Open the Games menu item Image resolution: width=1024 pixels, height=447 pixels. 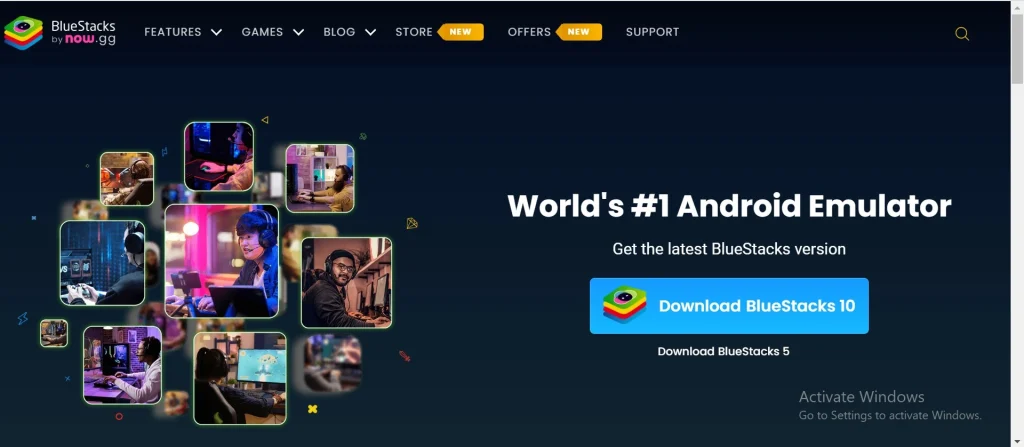pyautogui.click(x=262, y=32)
